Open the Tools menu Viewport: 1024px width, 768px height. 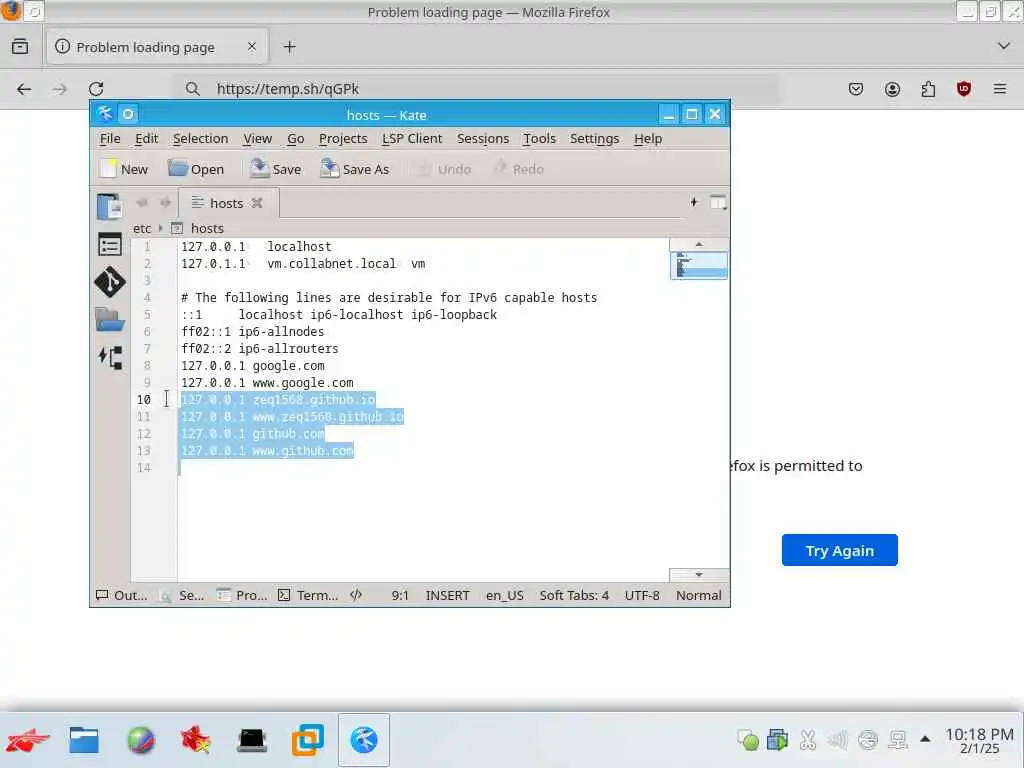click(x=539, y=138)
